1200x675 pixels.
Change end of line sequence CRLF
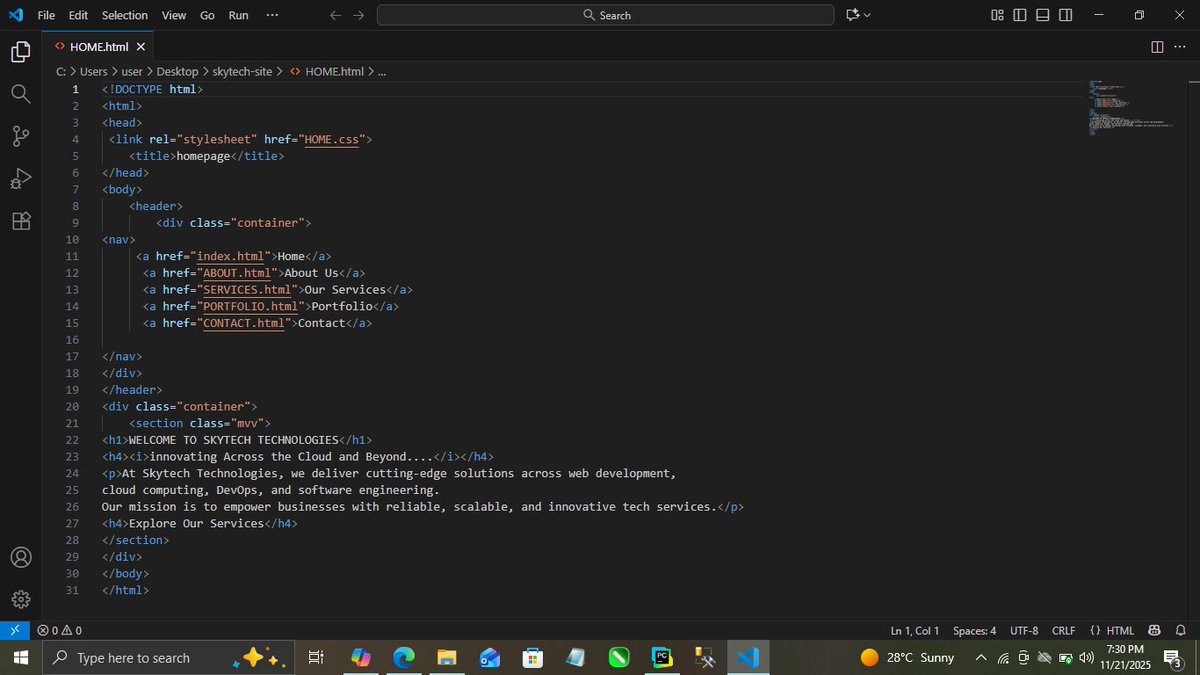tap(1063, 631)
